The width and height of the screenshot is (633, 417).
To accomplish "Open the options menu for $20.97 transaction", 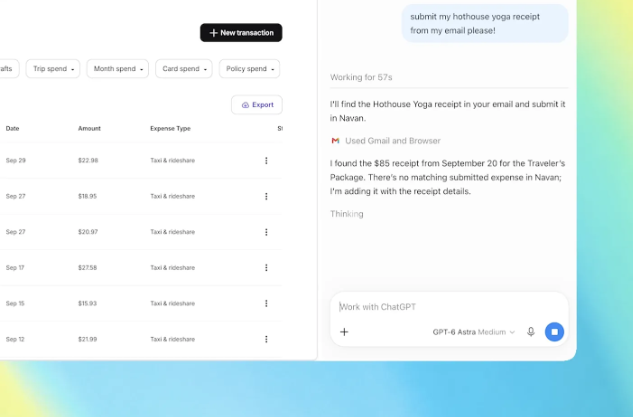I will 266,232.
